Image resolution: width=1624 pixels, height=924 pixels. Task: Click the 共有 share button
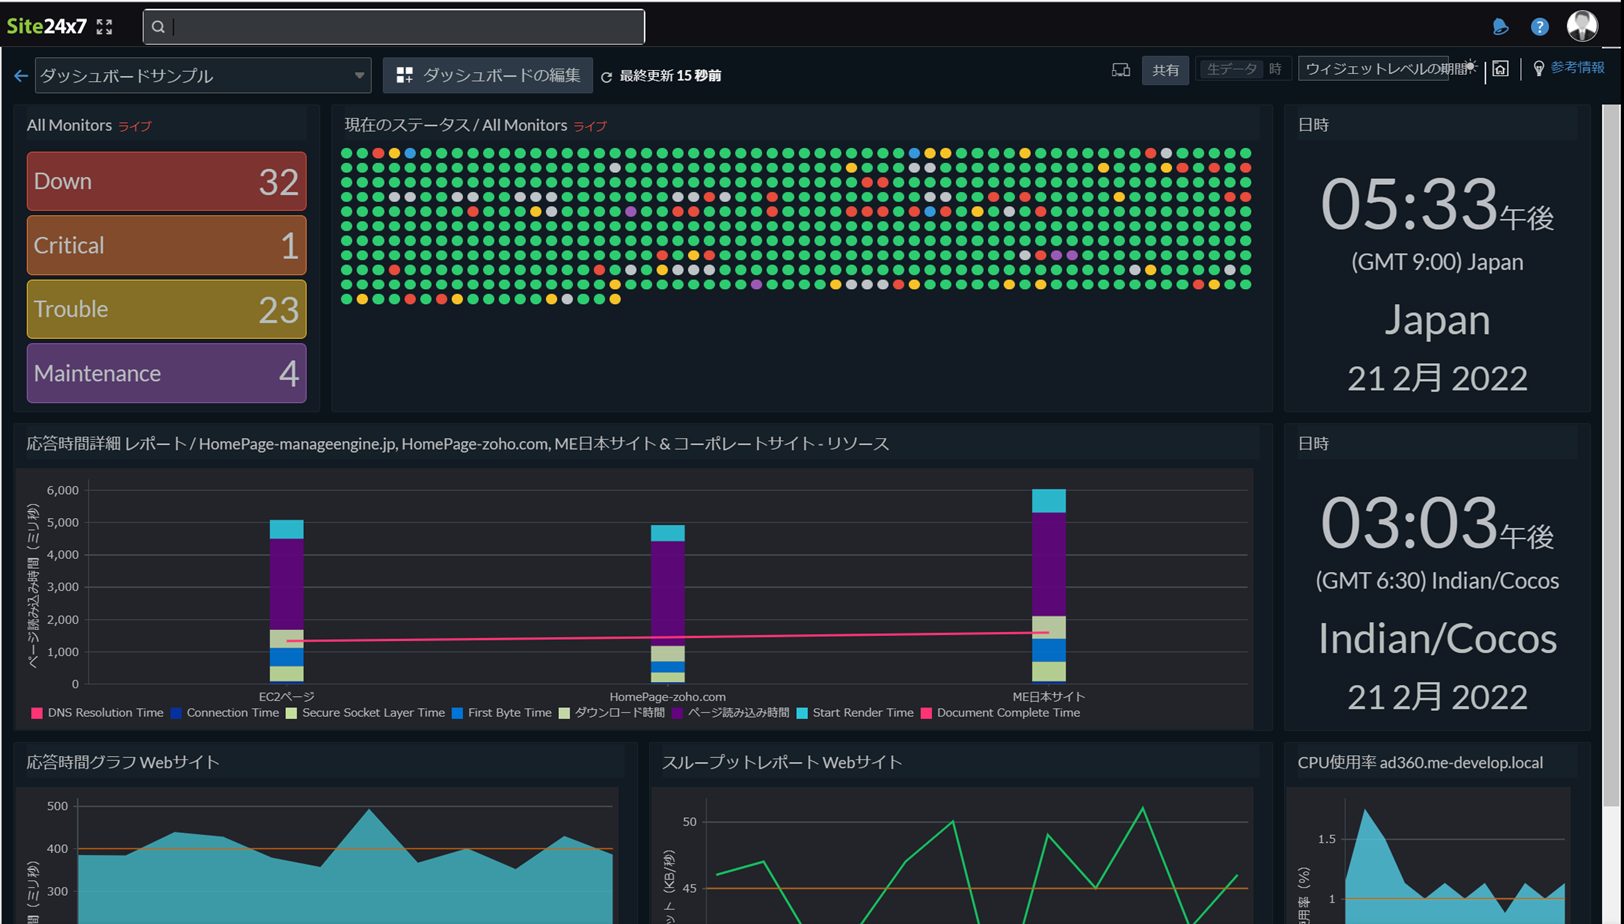(1165, 70)
